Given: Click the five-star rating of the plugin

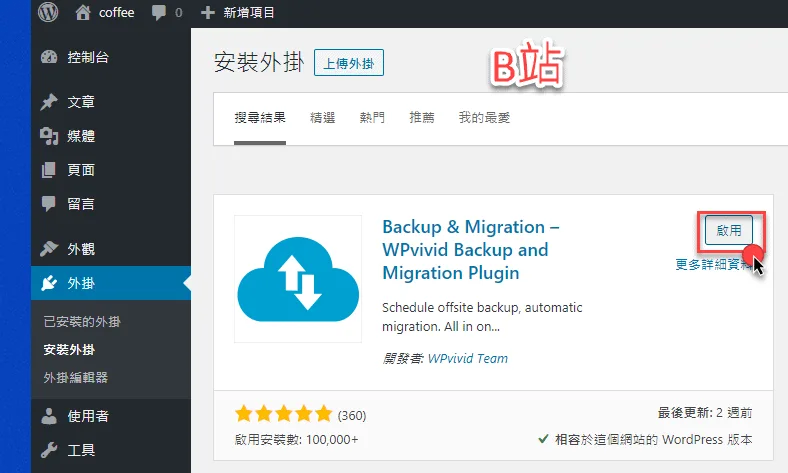Looking at the screenshot, I should (283, 414).
